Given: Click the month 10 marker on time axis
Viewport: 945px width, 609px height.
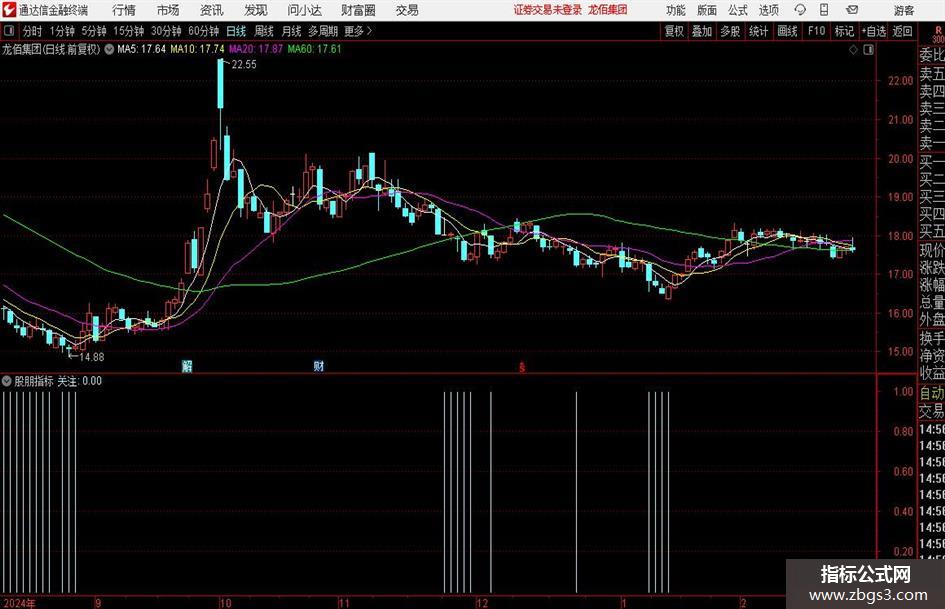Looking at the screenshot, I should pyautogui.click(x=225, y=603).
